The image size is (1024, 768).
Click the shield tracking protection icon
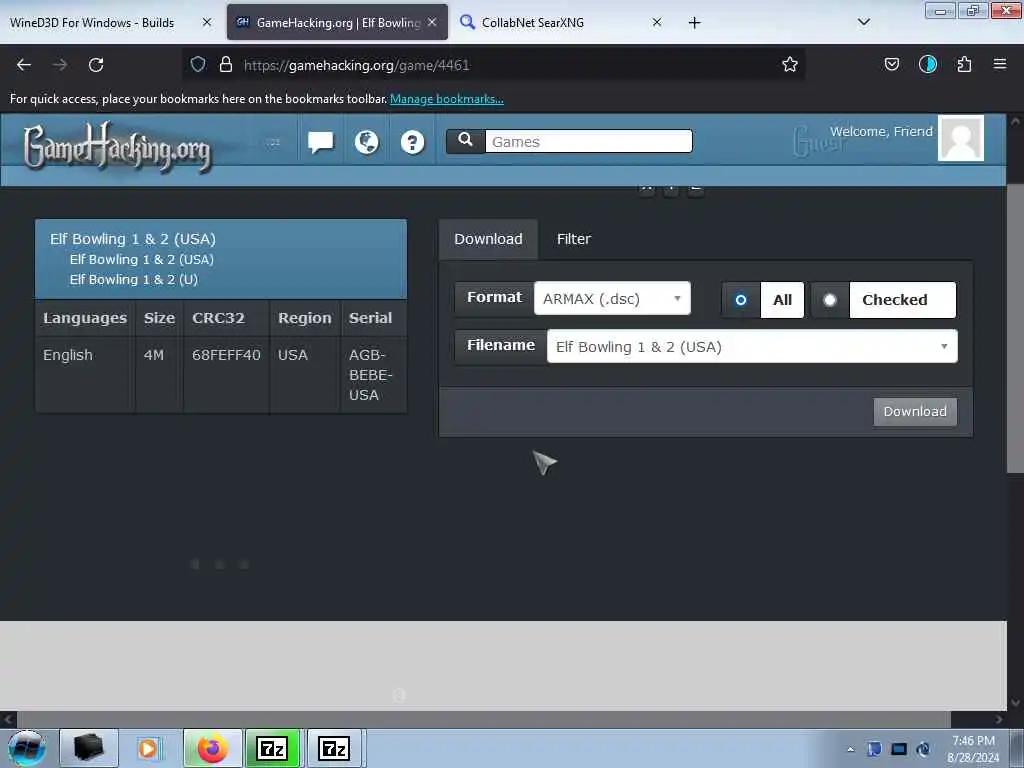click(x=198, y=64)
